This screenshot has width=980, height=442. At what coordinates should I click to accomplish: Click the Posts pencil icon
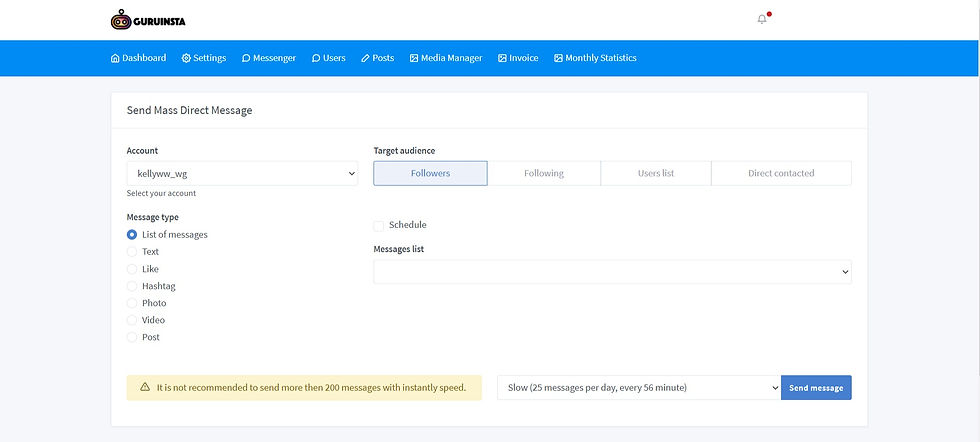coord(366,58)
